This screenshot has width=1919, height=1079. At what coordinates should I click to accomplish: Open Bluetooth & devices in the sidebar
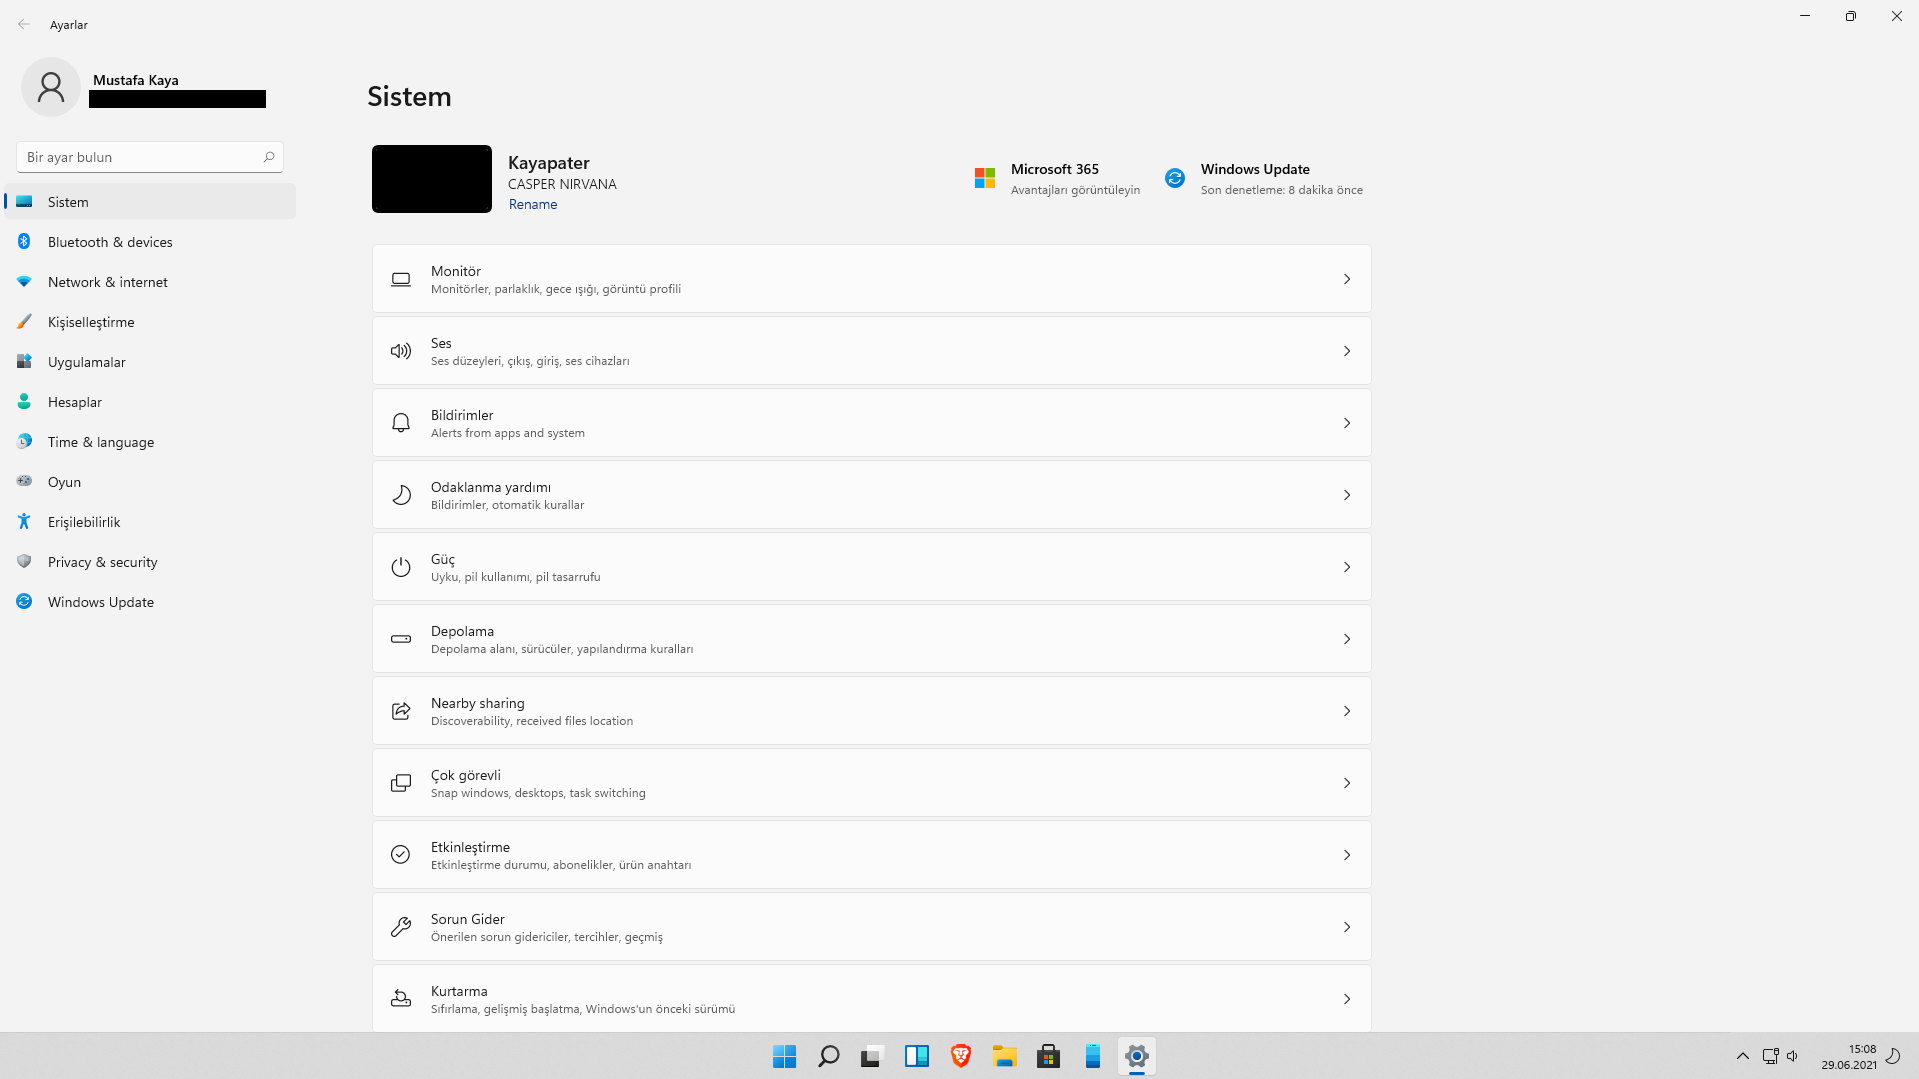(151, 242)
